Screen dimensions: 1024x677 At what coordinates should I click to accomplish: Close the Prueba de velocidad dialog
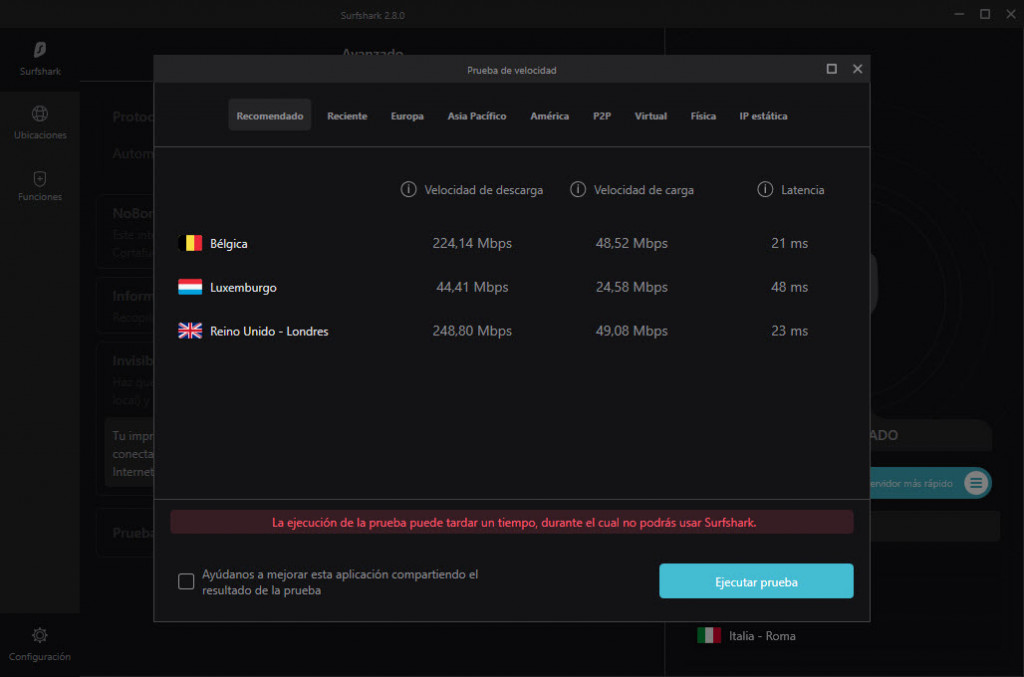point(857,69)
